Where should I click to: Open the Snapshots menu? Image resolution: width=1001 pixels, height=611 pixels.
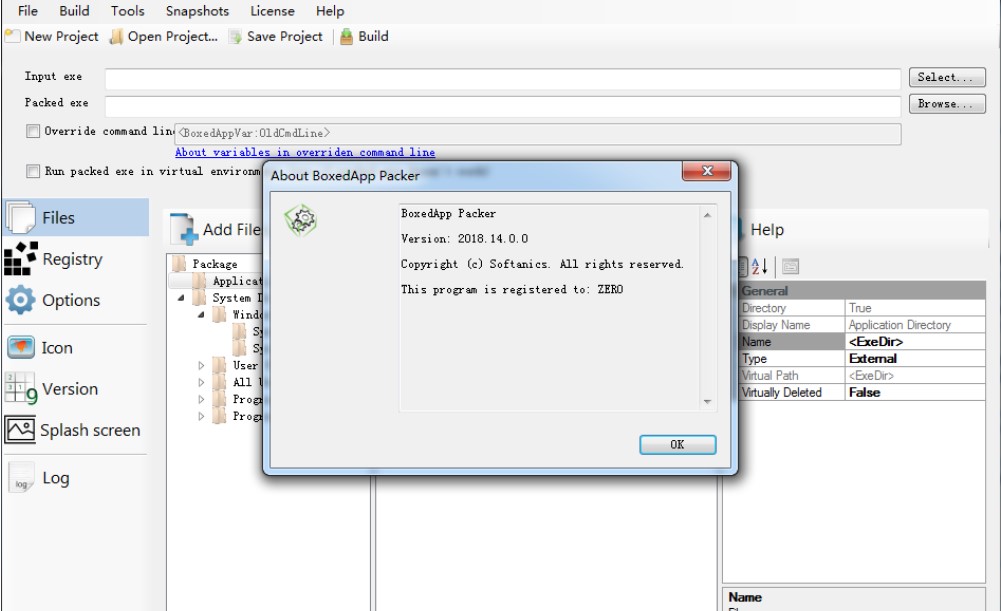197,11
